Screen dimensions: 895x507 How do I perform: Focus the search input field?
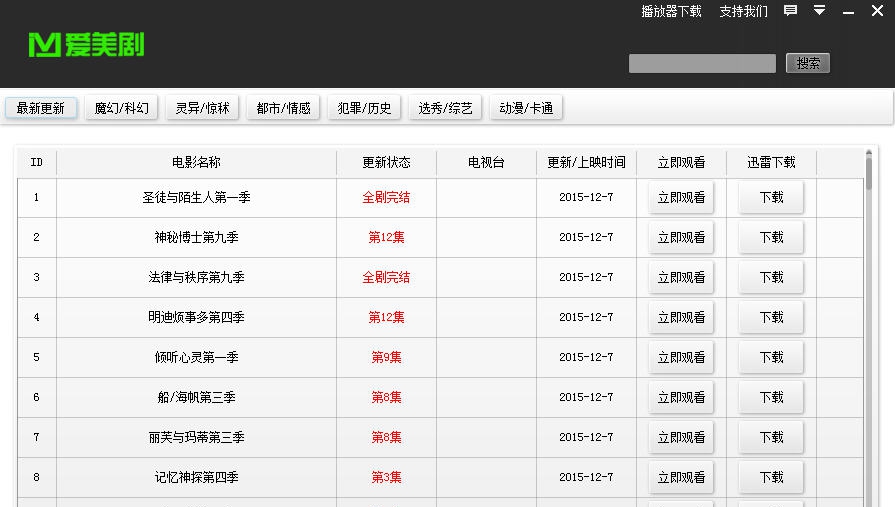tap(702, 63)
